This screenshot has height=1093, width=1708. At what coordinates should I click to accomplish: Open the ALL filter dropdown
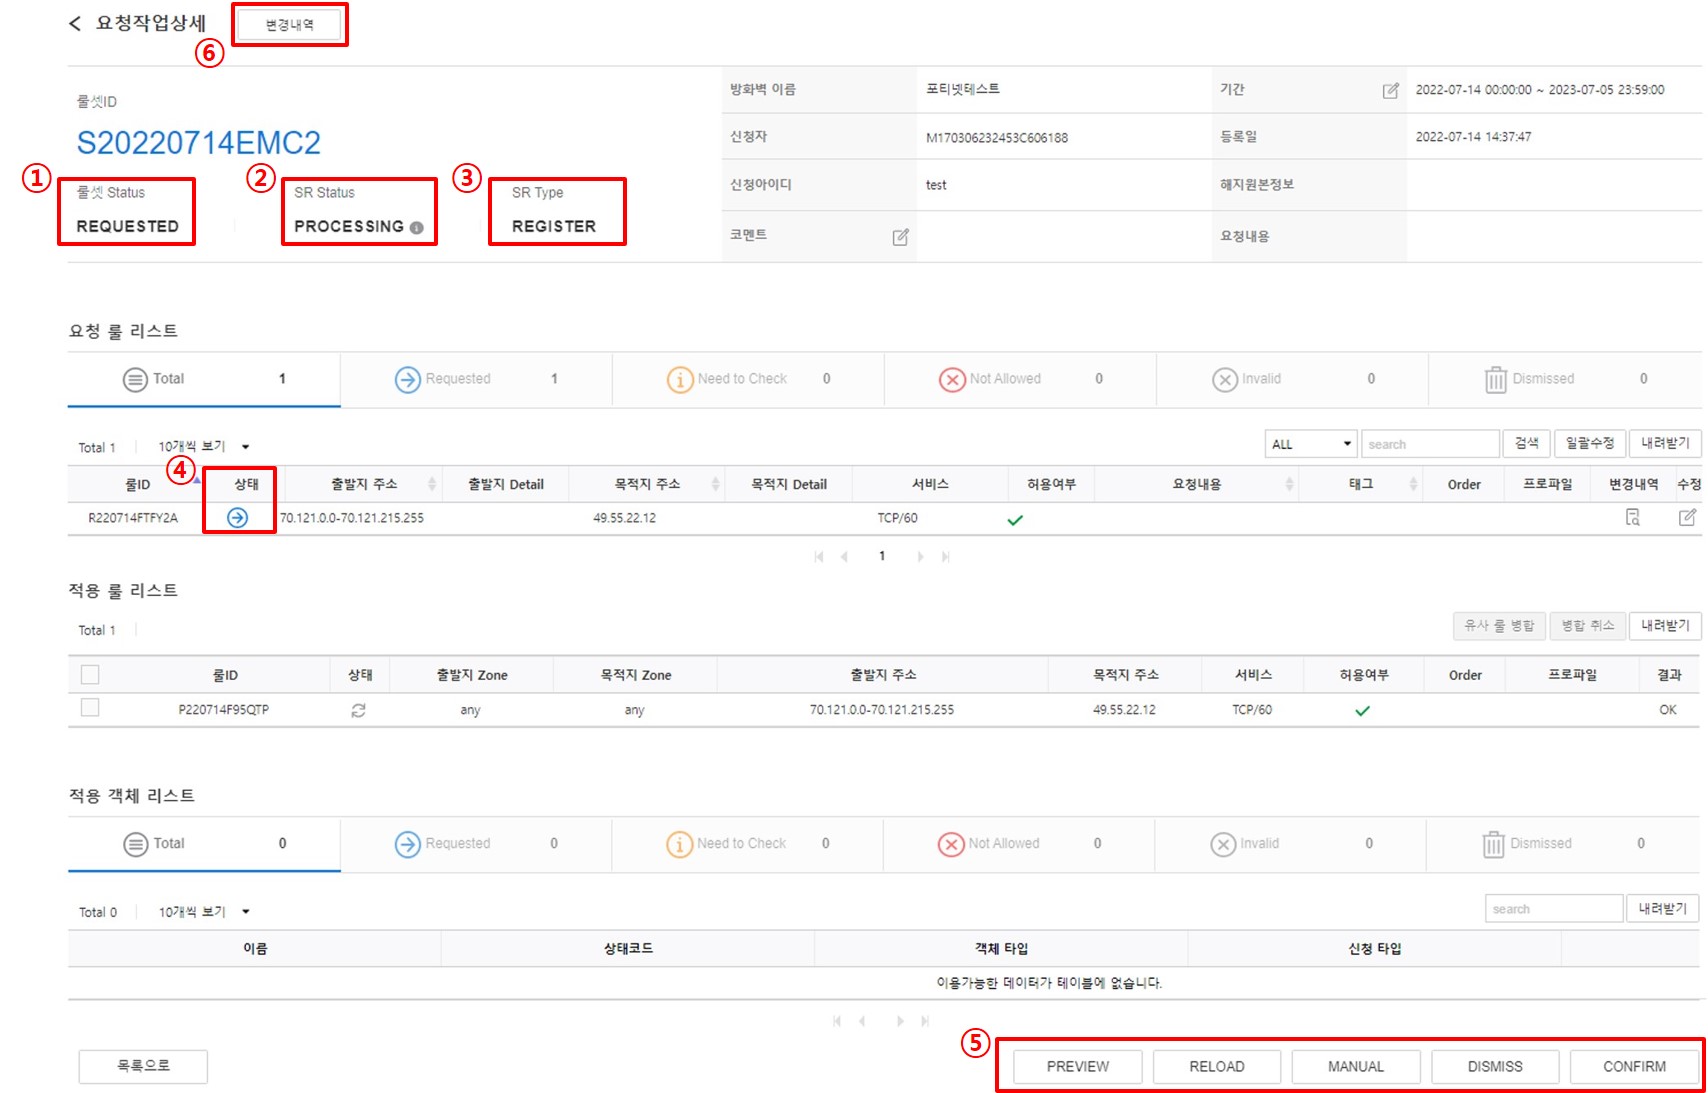1311,444
